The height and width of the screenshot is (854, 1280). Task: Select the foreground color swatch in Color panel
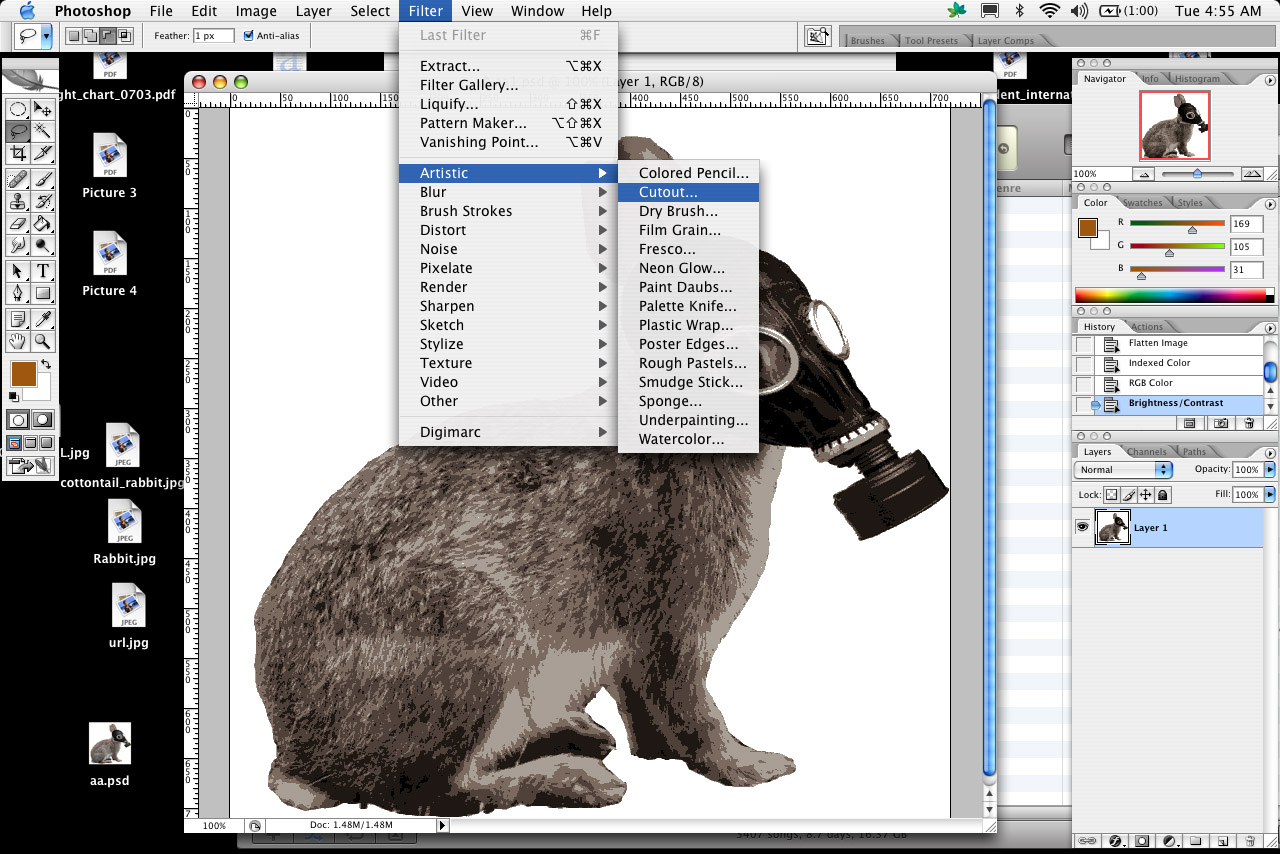[1088, 228]
